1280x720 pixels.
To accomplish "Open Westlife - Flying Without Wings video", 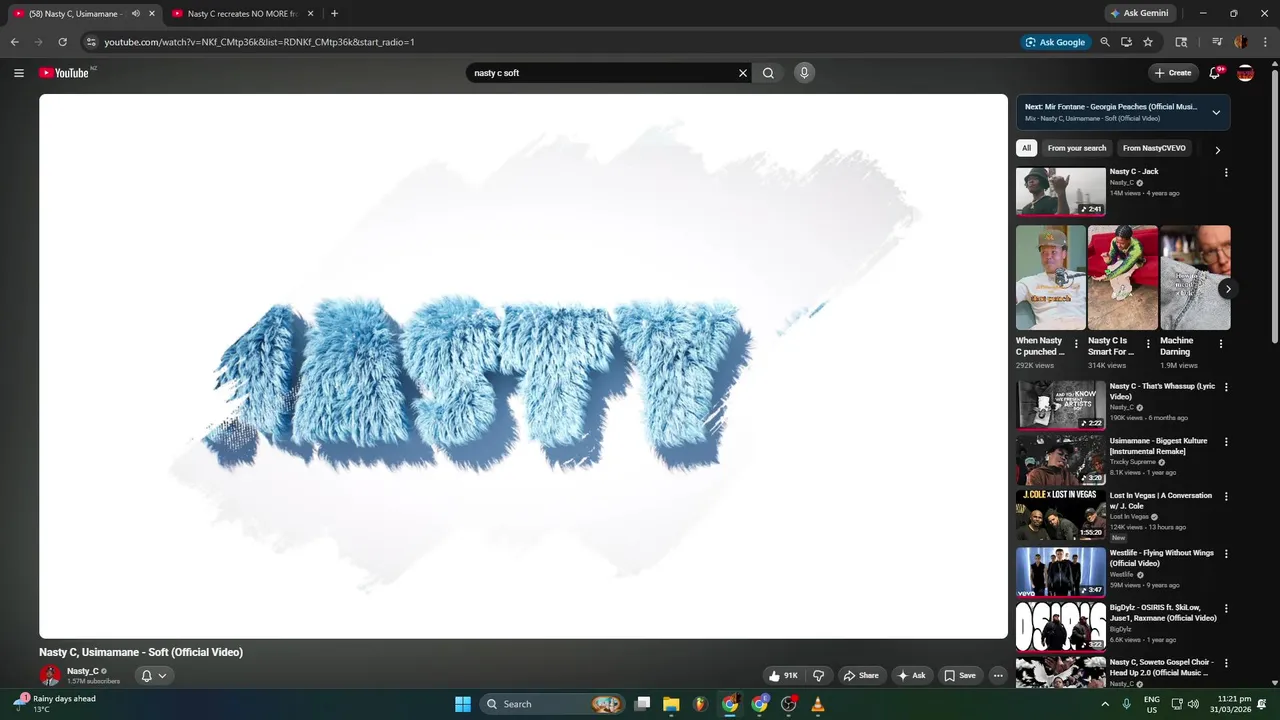I will coord(1162,558).
